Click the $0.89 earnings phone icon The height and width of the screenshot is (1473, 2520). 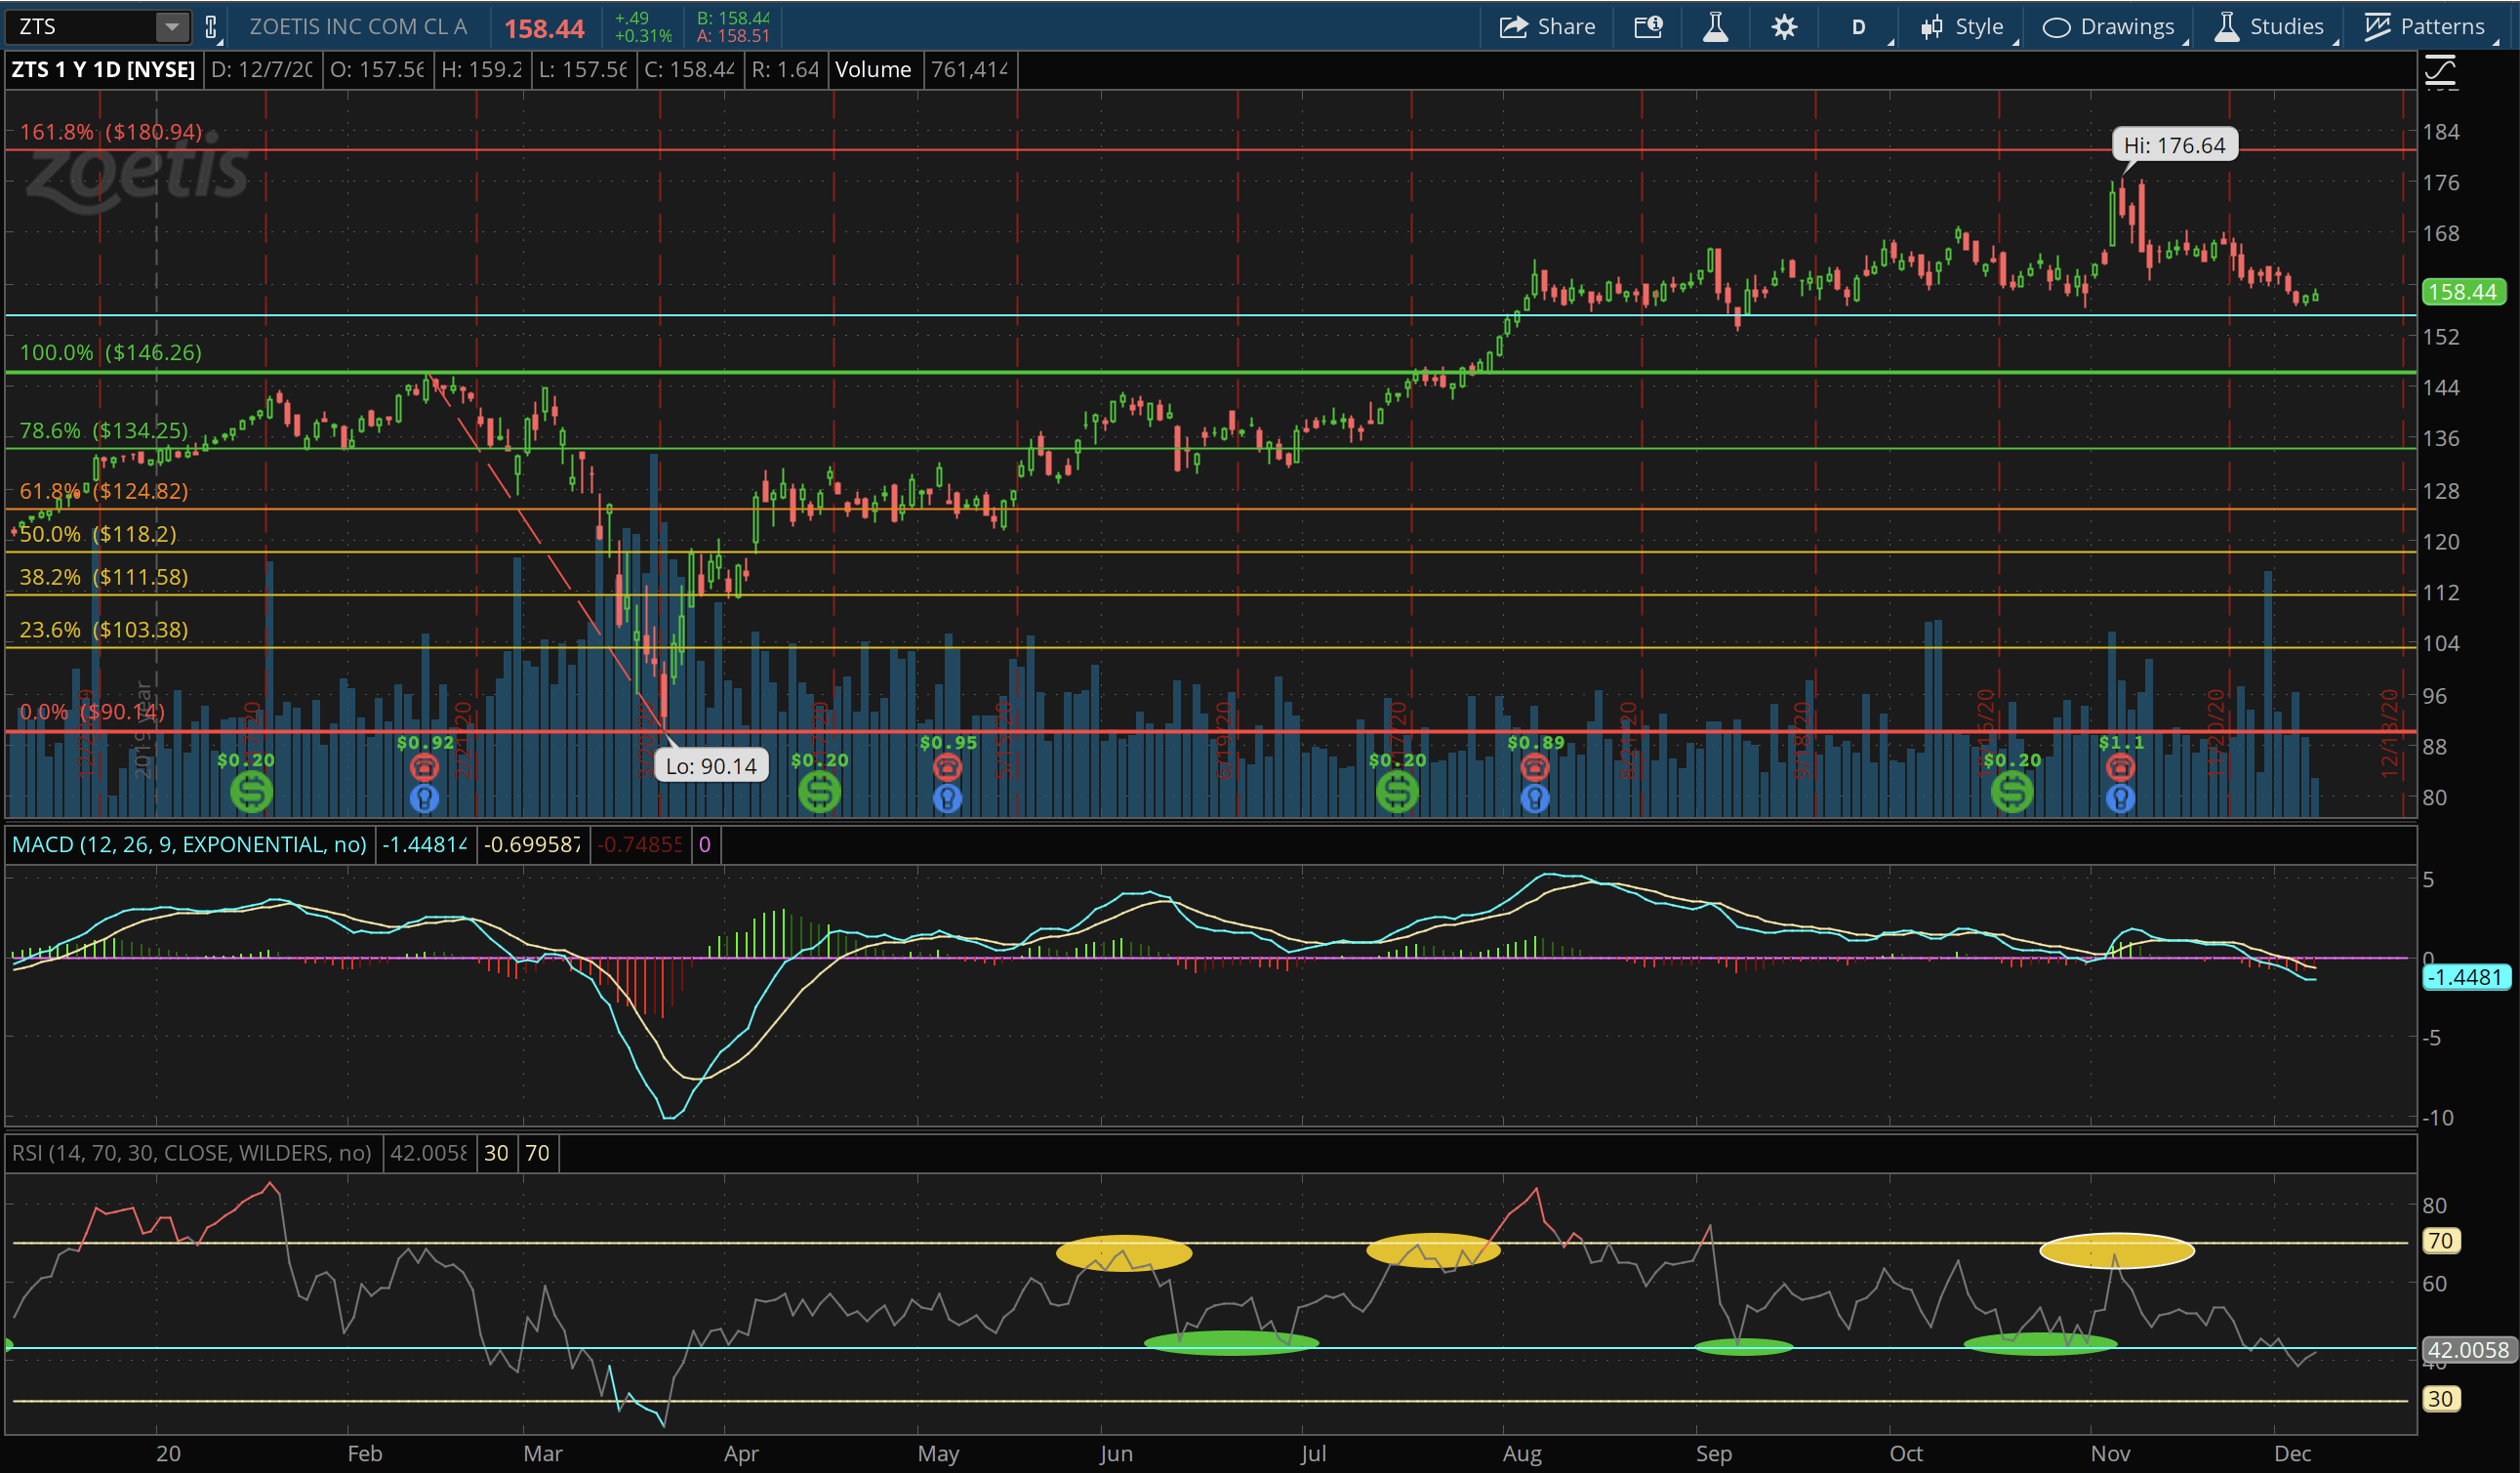[x=1535, y=767]
